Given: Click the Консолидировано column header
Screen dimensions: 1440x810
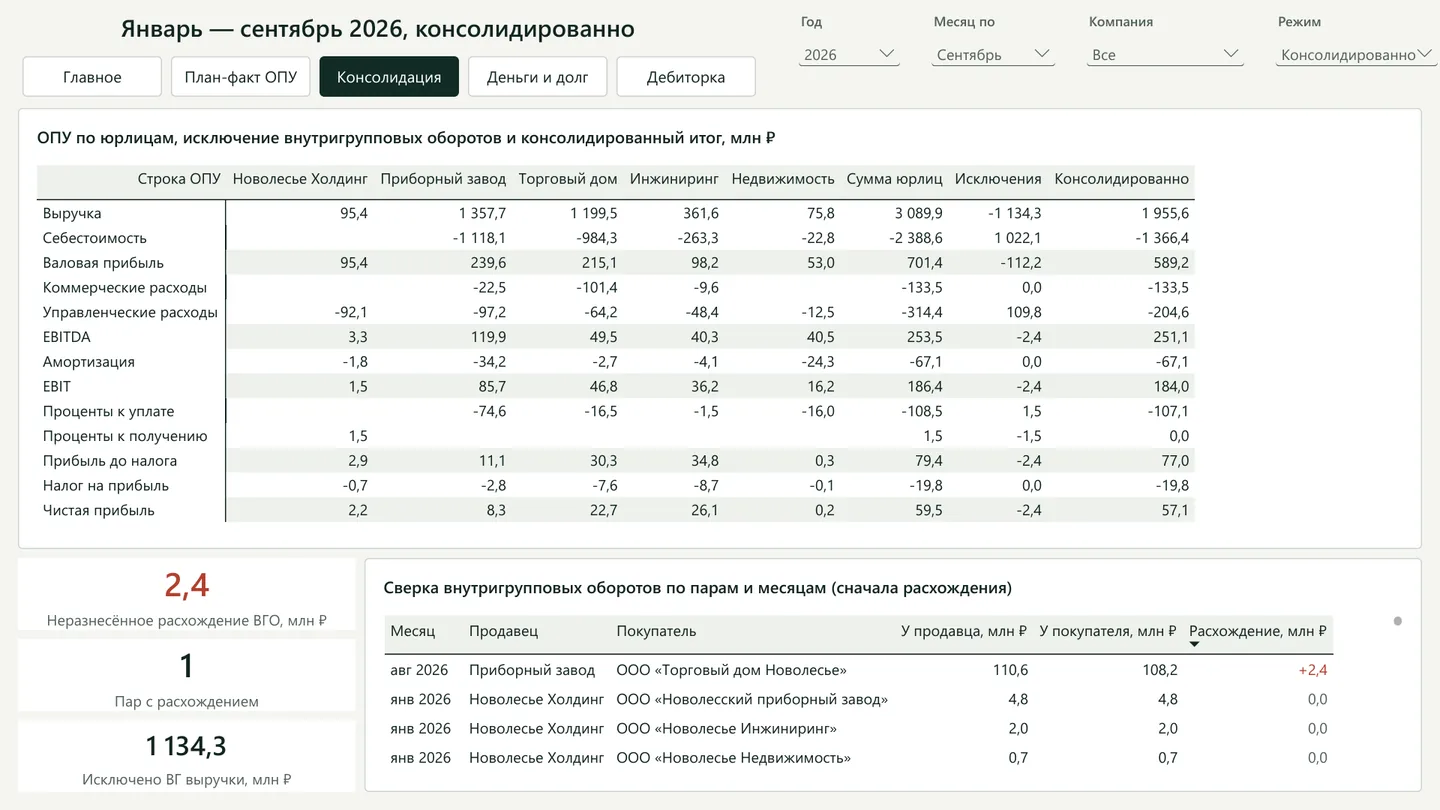Looking at the screenshot, I should (1121, 179).
